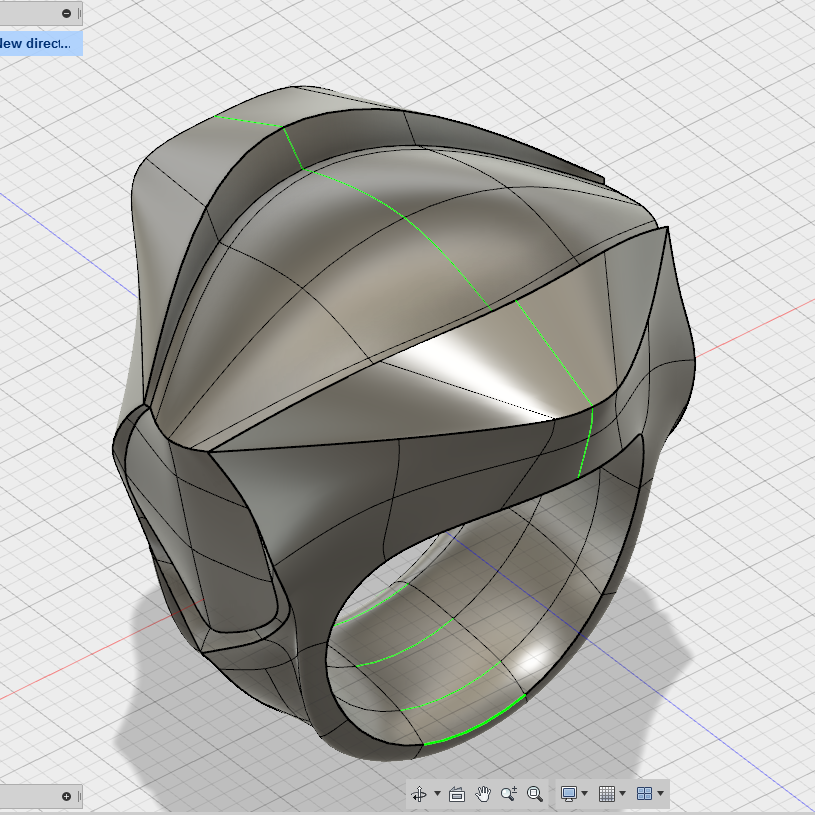Screen dimensions: 815x815
Task: Activate the Pan hand tool
Action: (483, 794)
